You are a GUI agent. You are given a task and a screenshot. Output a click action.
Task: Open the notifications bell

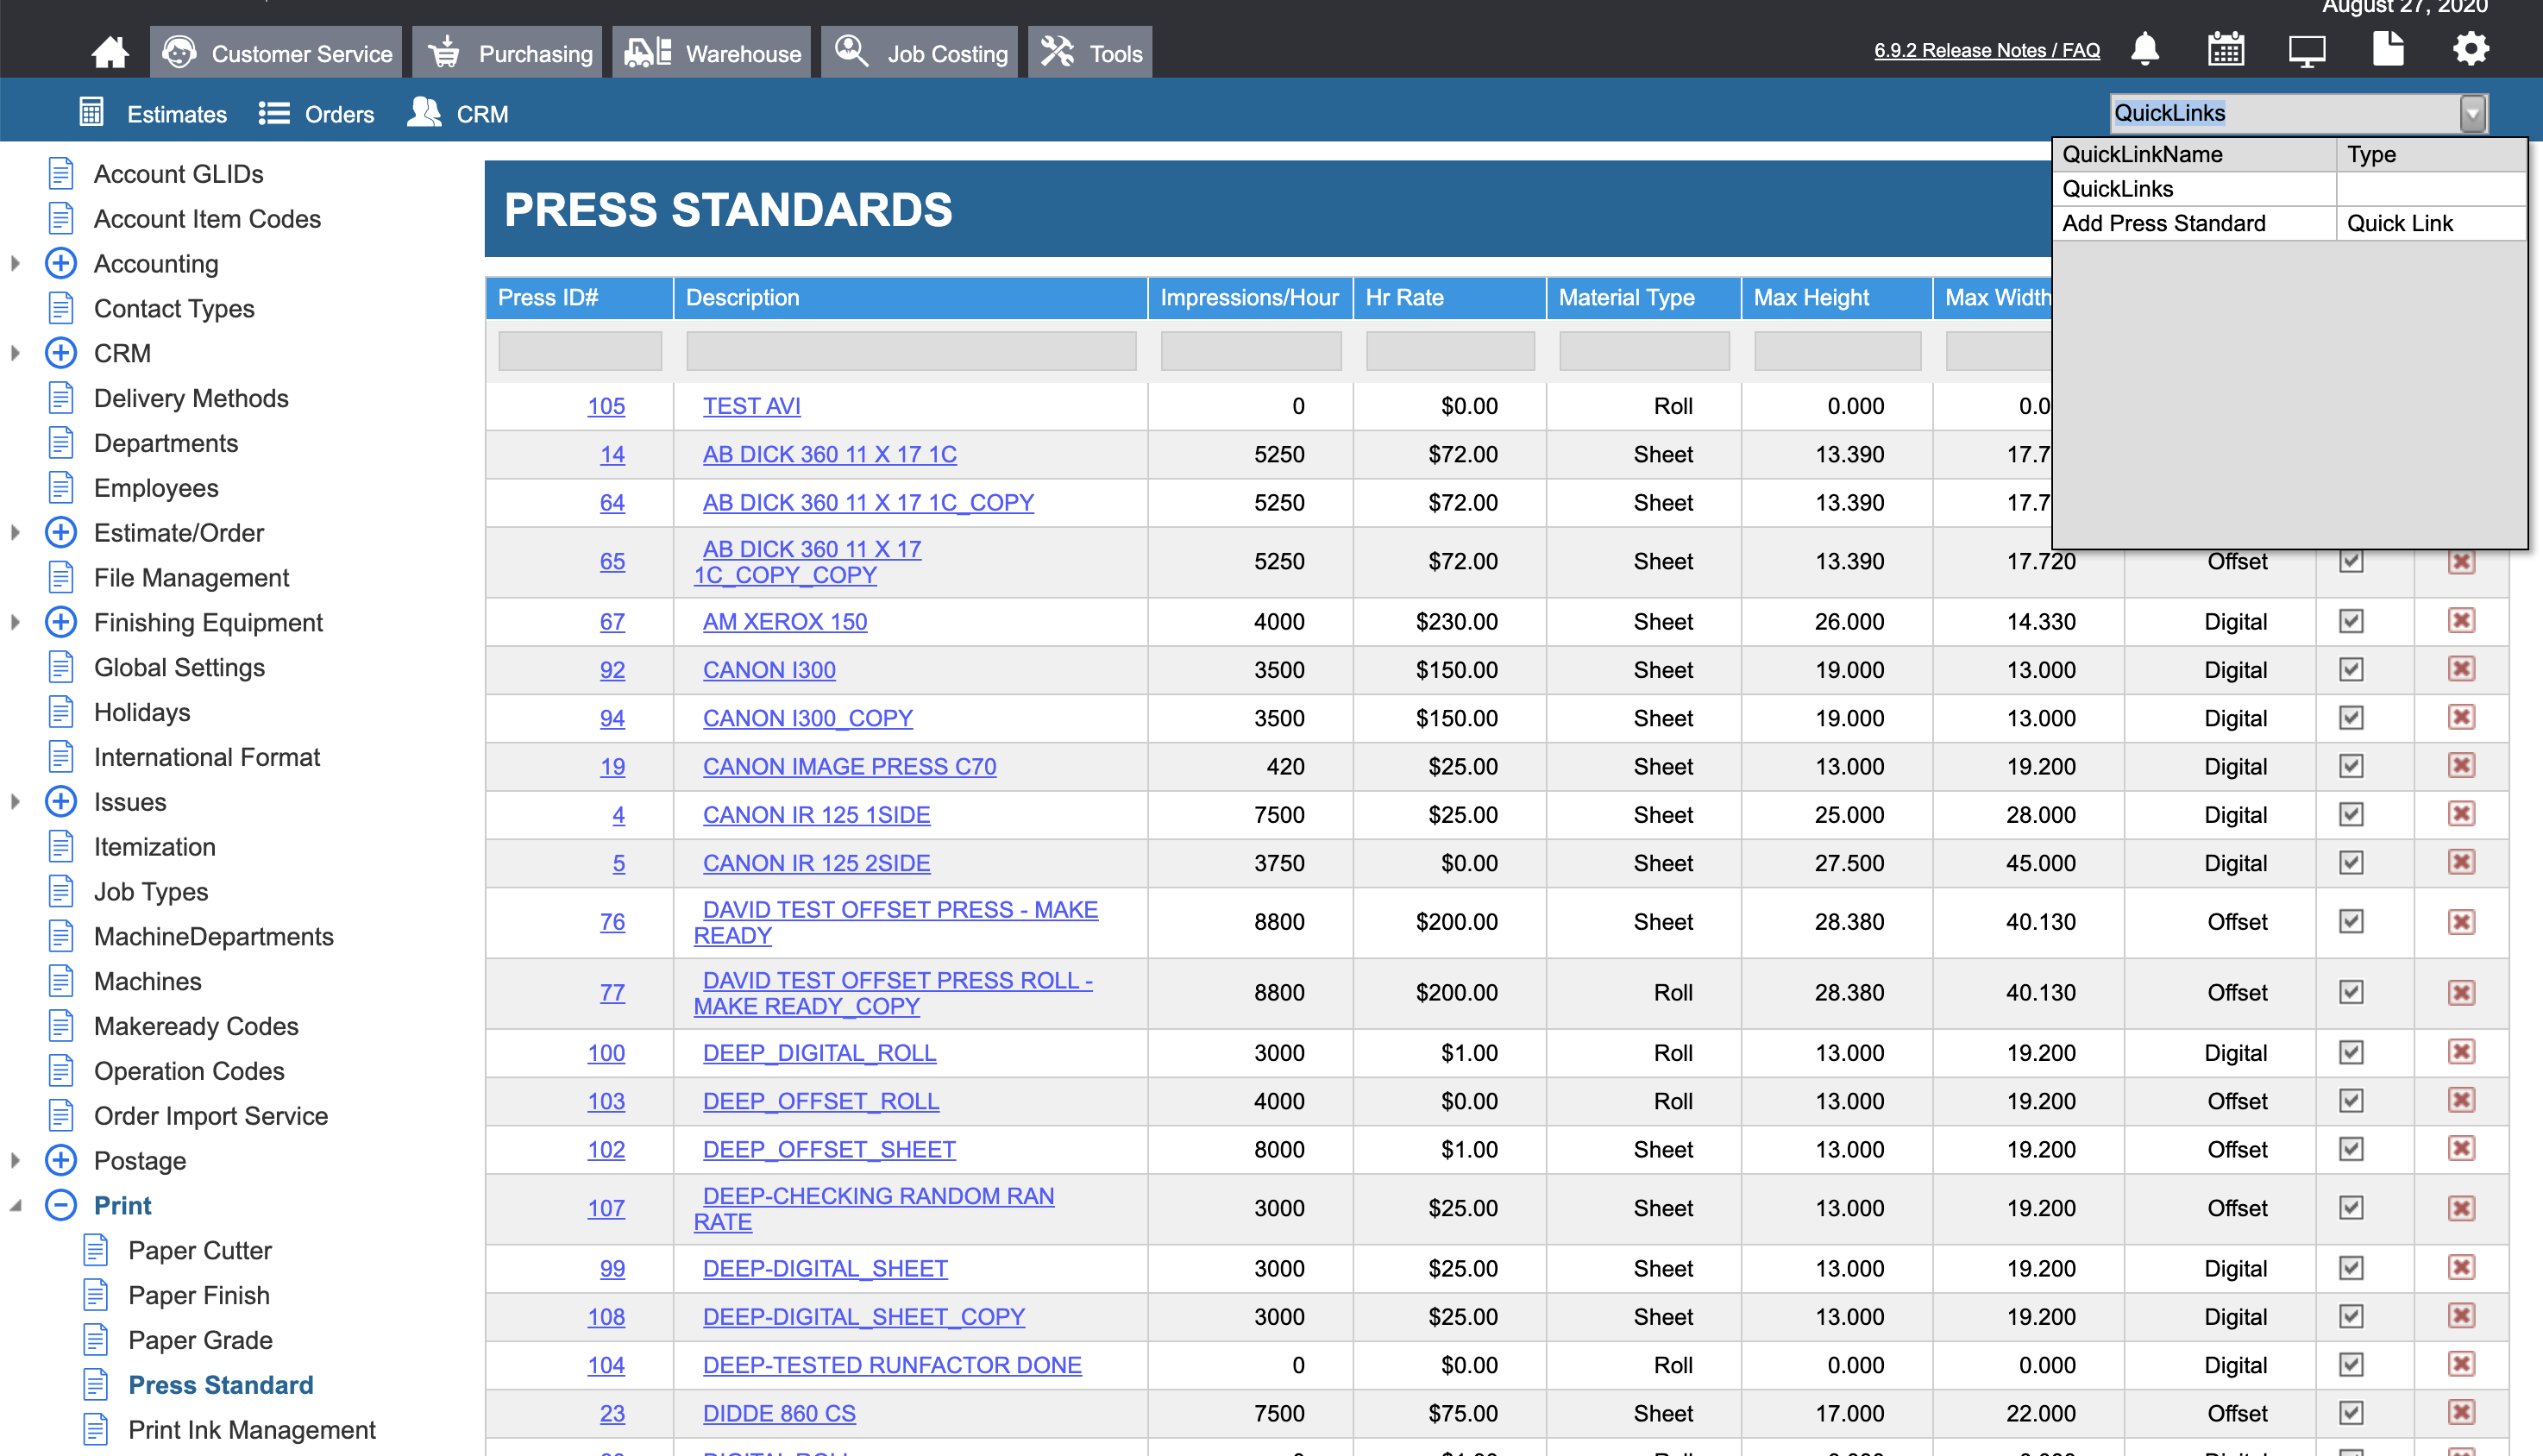[x=2145, y=50]
